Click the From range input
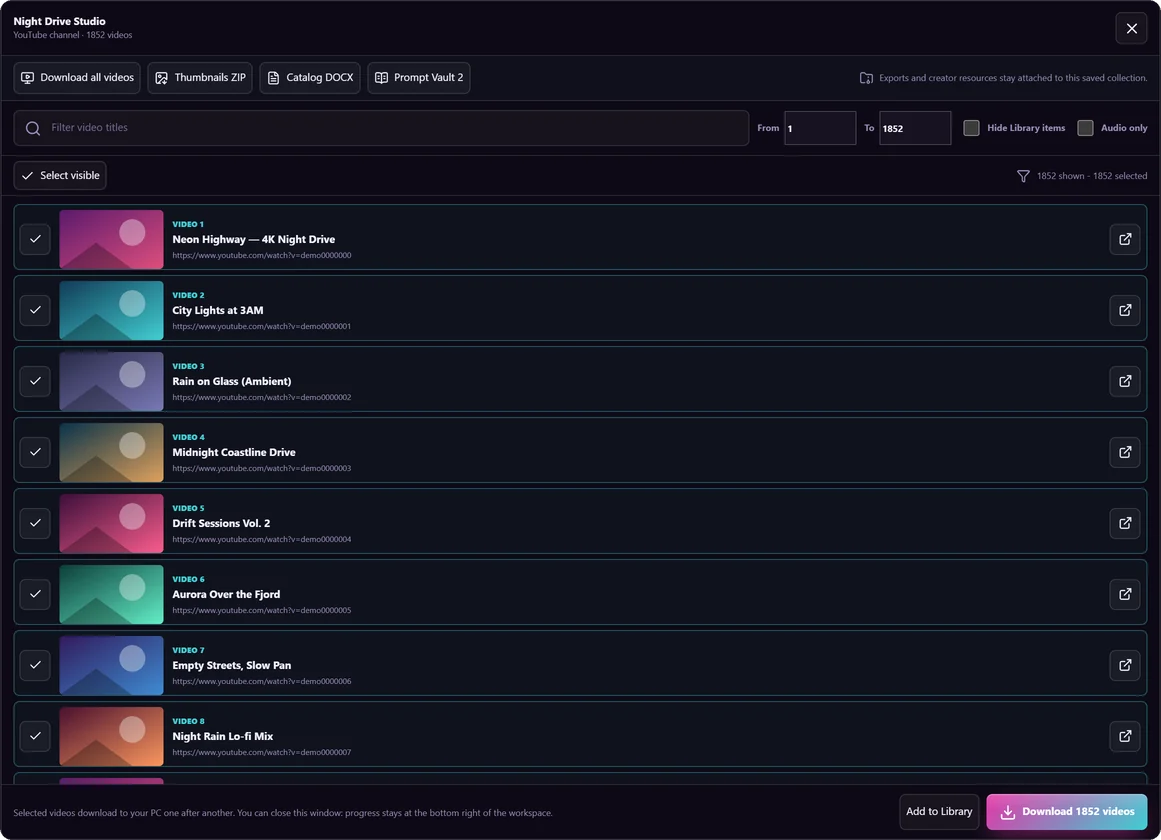Viewport: 1161px width, 840px height. click(820, 128)
